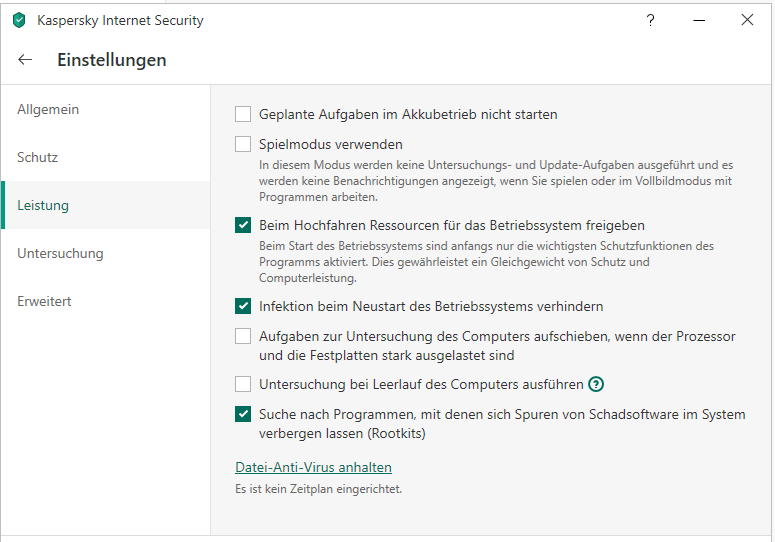The width and height of the screenshot is (775, 542).
Task: Click the Kaspersky shield logo icon
Action: pyautogui.click(x=19, y=20)
